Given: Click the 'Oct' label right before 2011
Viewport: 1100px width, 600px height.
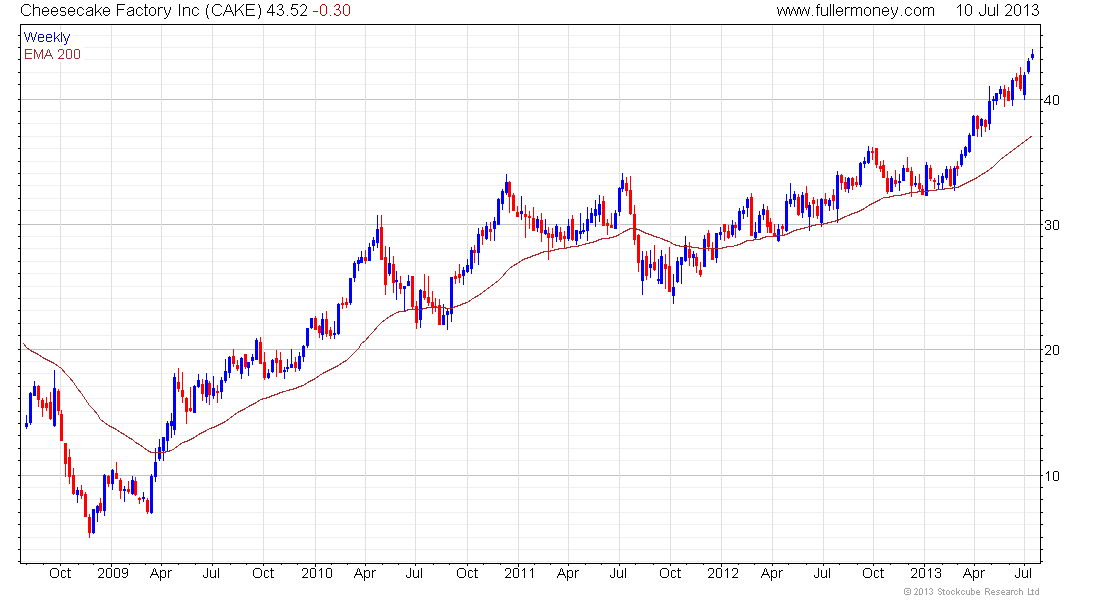Looking at the screenshot, I should point(467,573).
